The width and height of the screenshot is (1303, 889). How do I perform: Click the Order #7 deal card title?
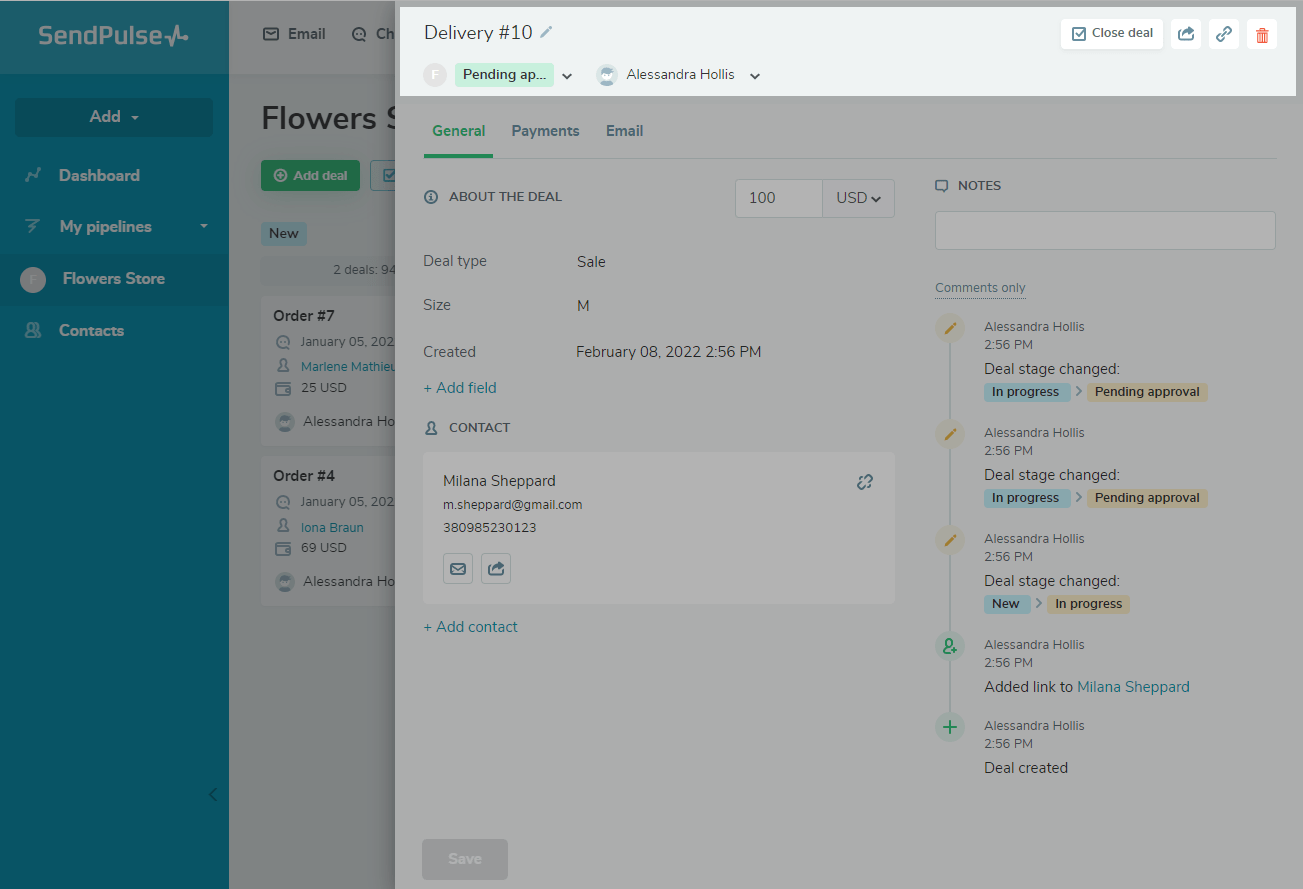(x=304, y=316)
